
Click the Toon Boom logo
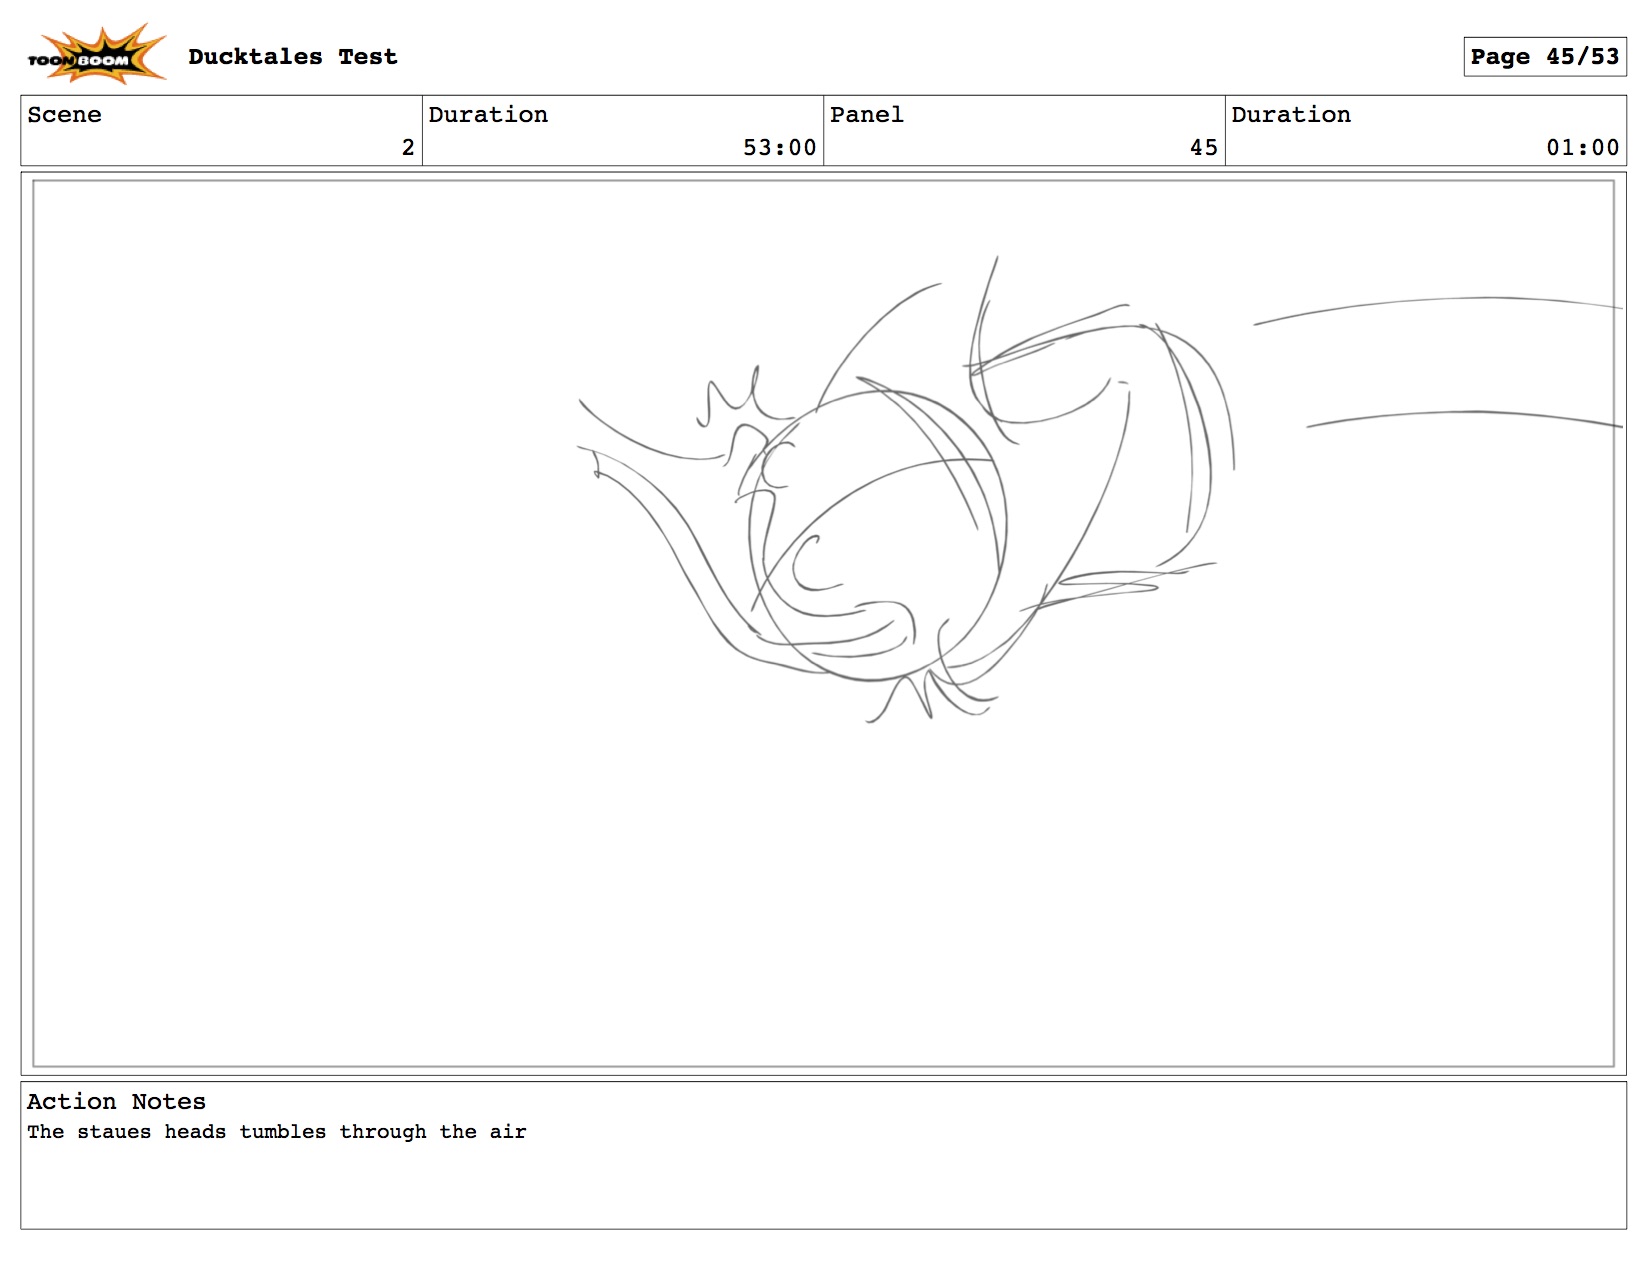coord(95,56)
